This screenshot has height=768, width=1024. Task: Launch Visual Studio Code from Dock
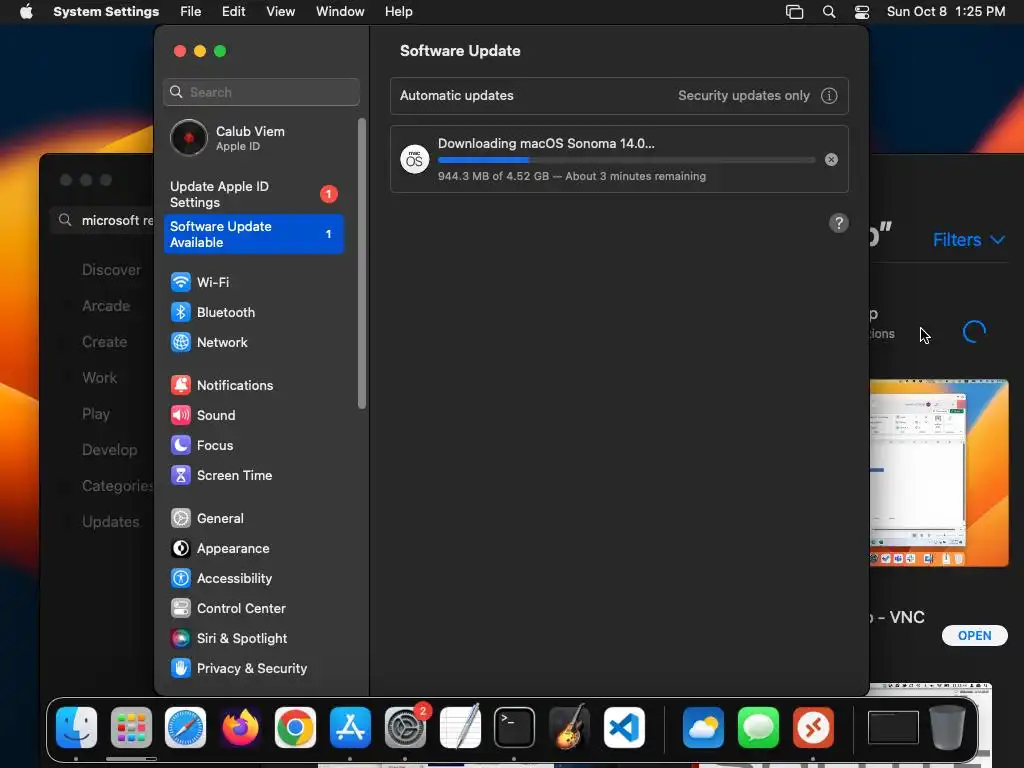[624, 727]
